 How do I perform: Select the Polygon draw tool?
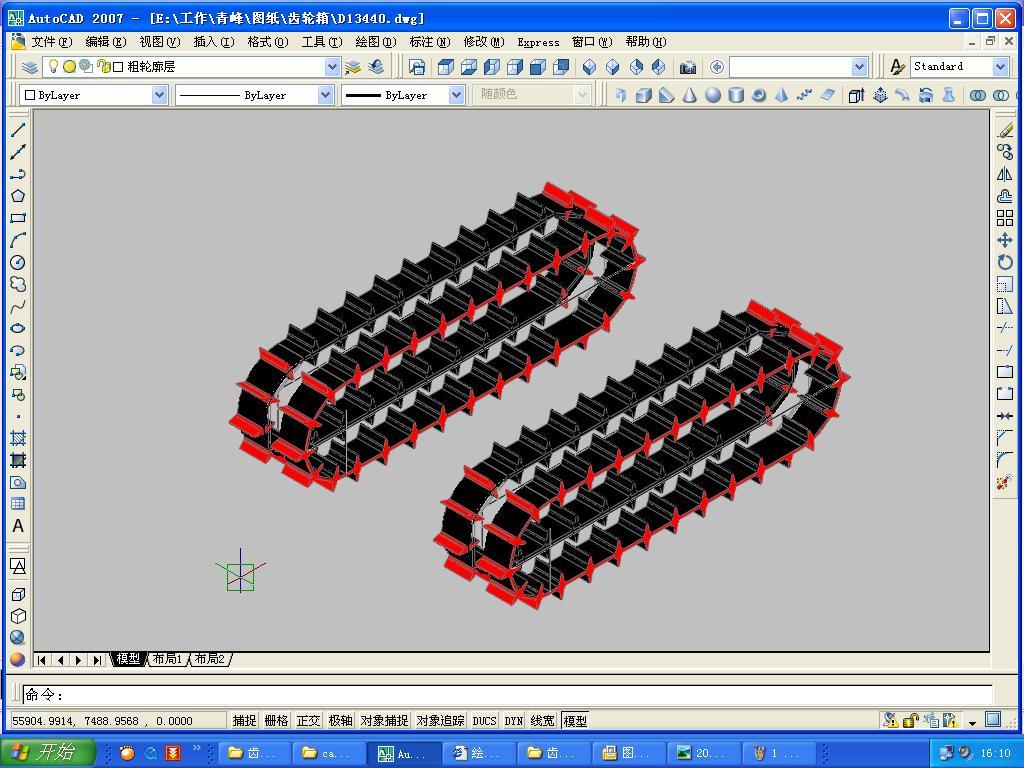[x=18, y=196]
